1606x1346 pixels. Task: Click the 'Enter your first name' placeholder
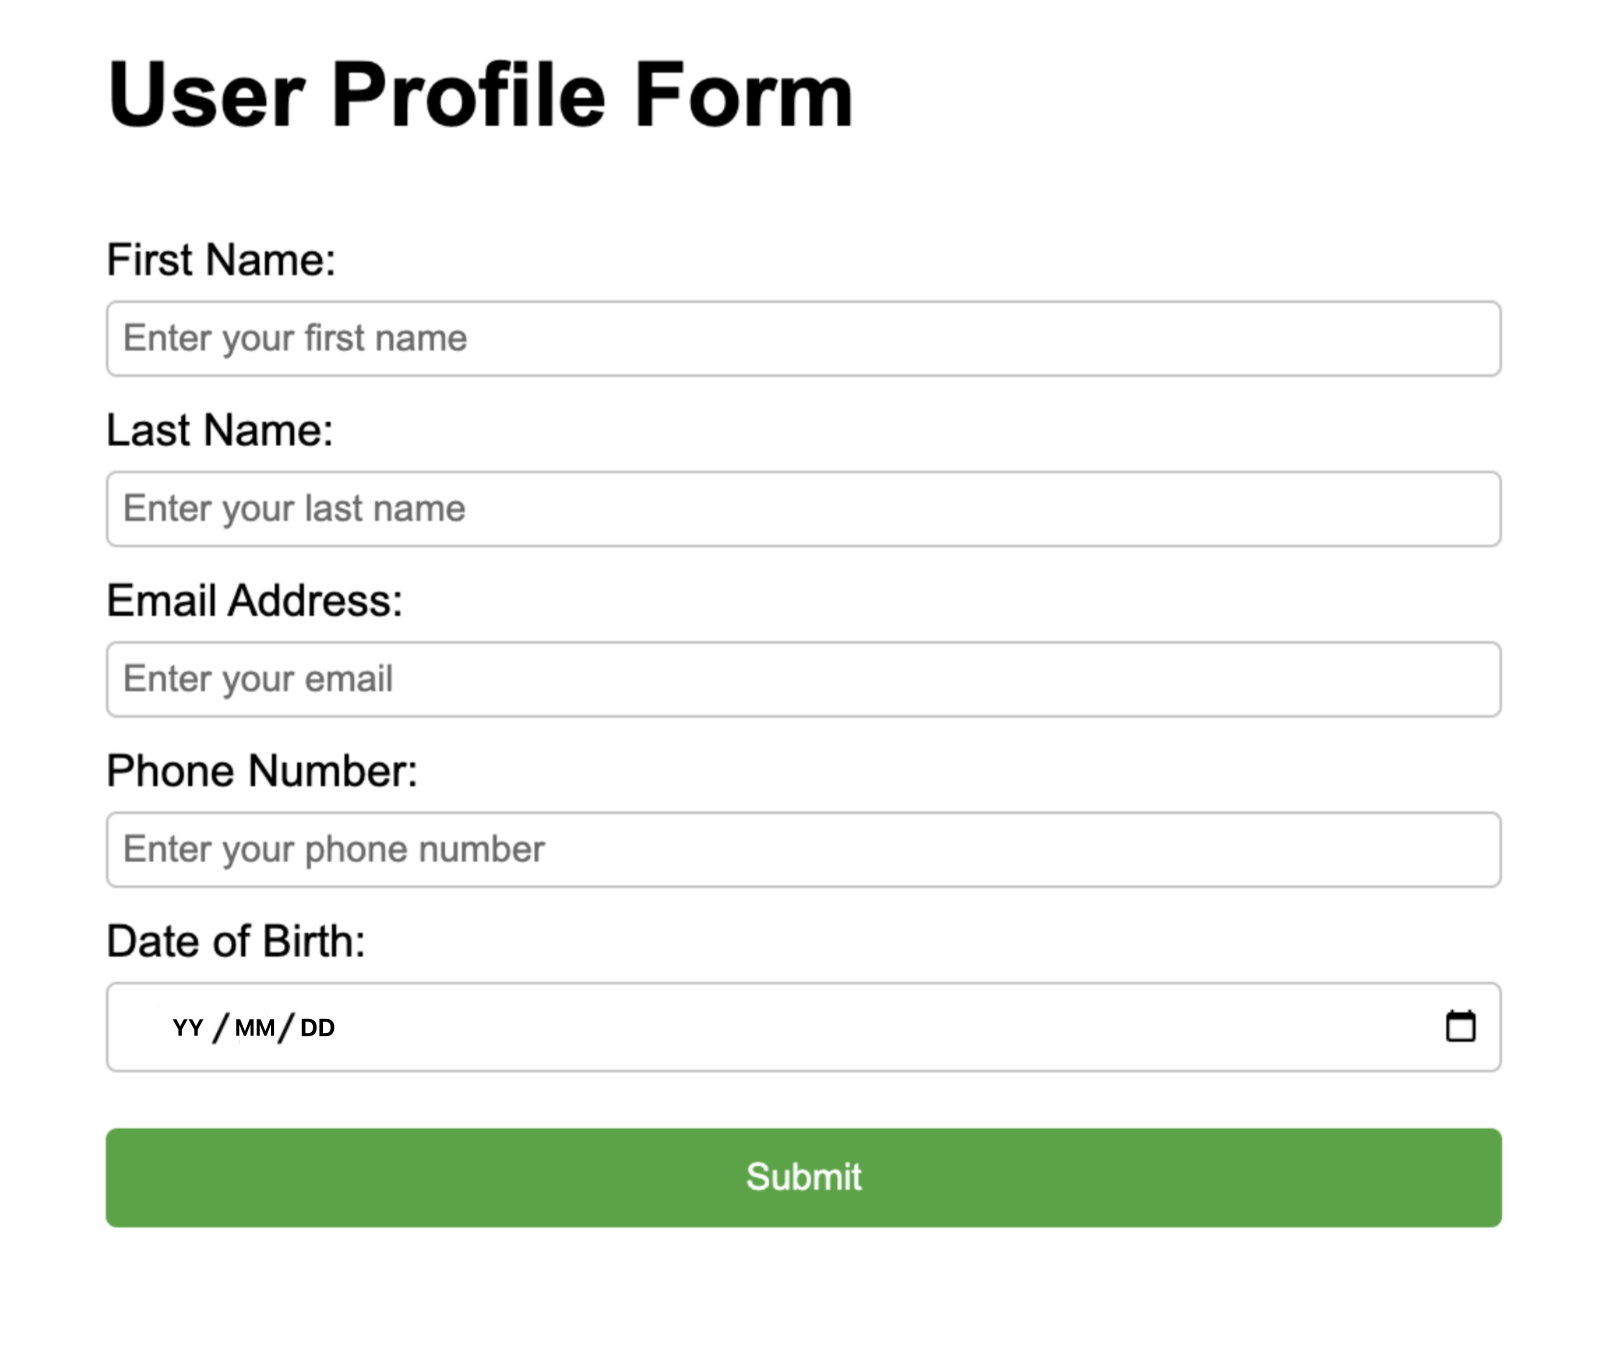point(294,339)
